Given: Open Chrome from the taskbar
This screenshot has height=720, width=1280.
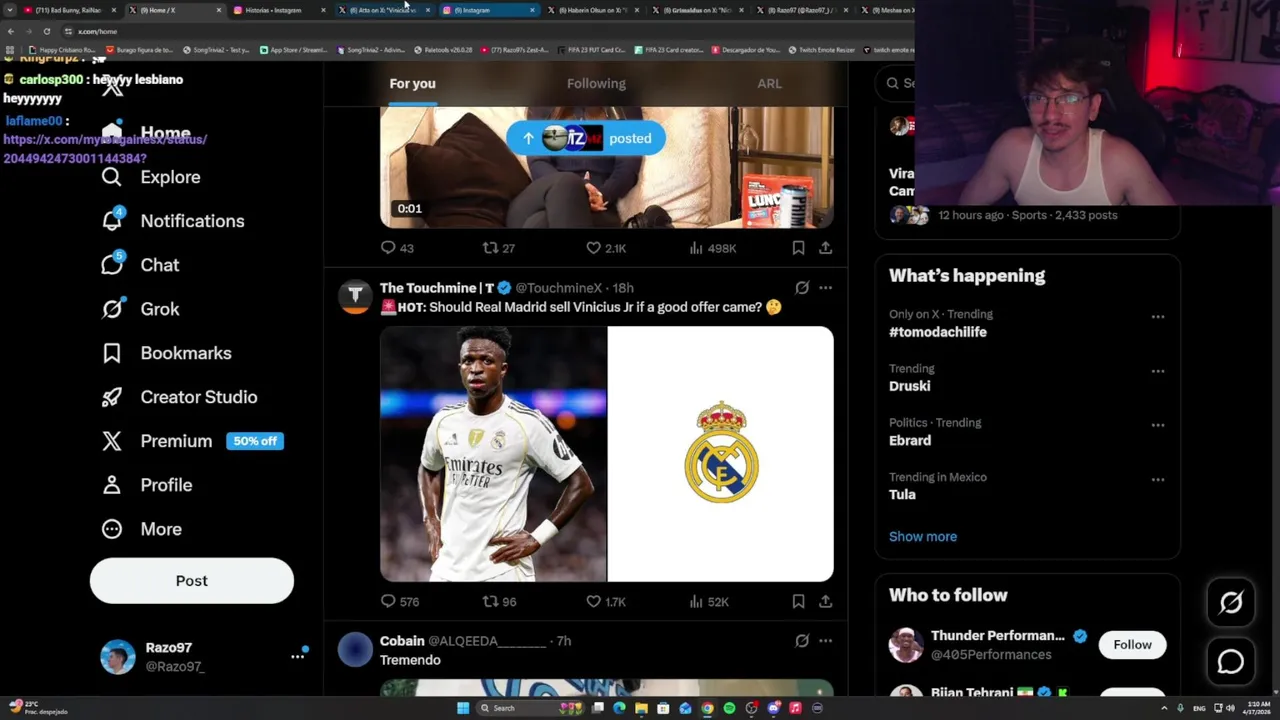Looking at the screenshot, I should point(707,708).
